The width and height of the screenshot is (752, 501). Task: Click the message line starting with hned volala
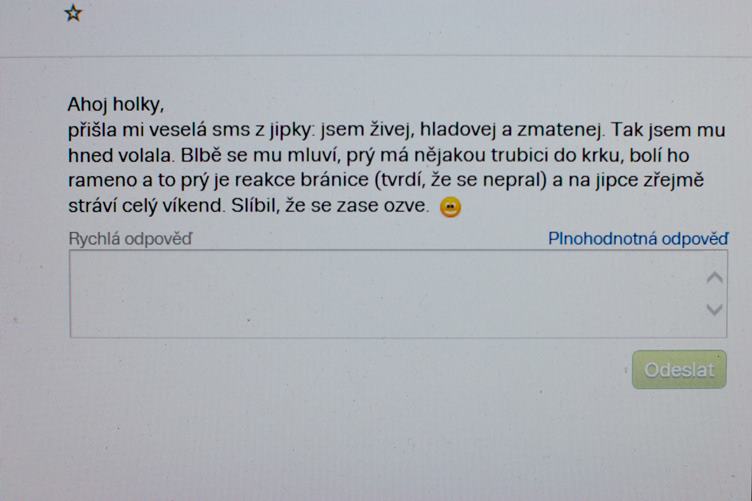coord(378,155)
